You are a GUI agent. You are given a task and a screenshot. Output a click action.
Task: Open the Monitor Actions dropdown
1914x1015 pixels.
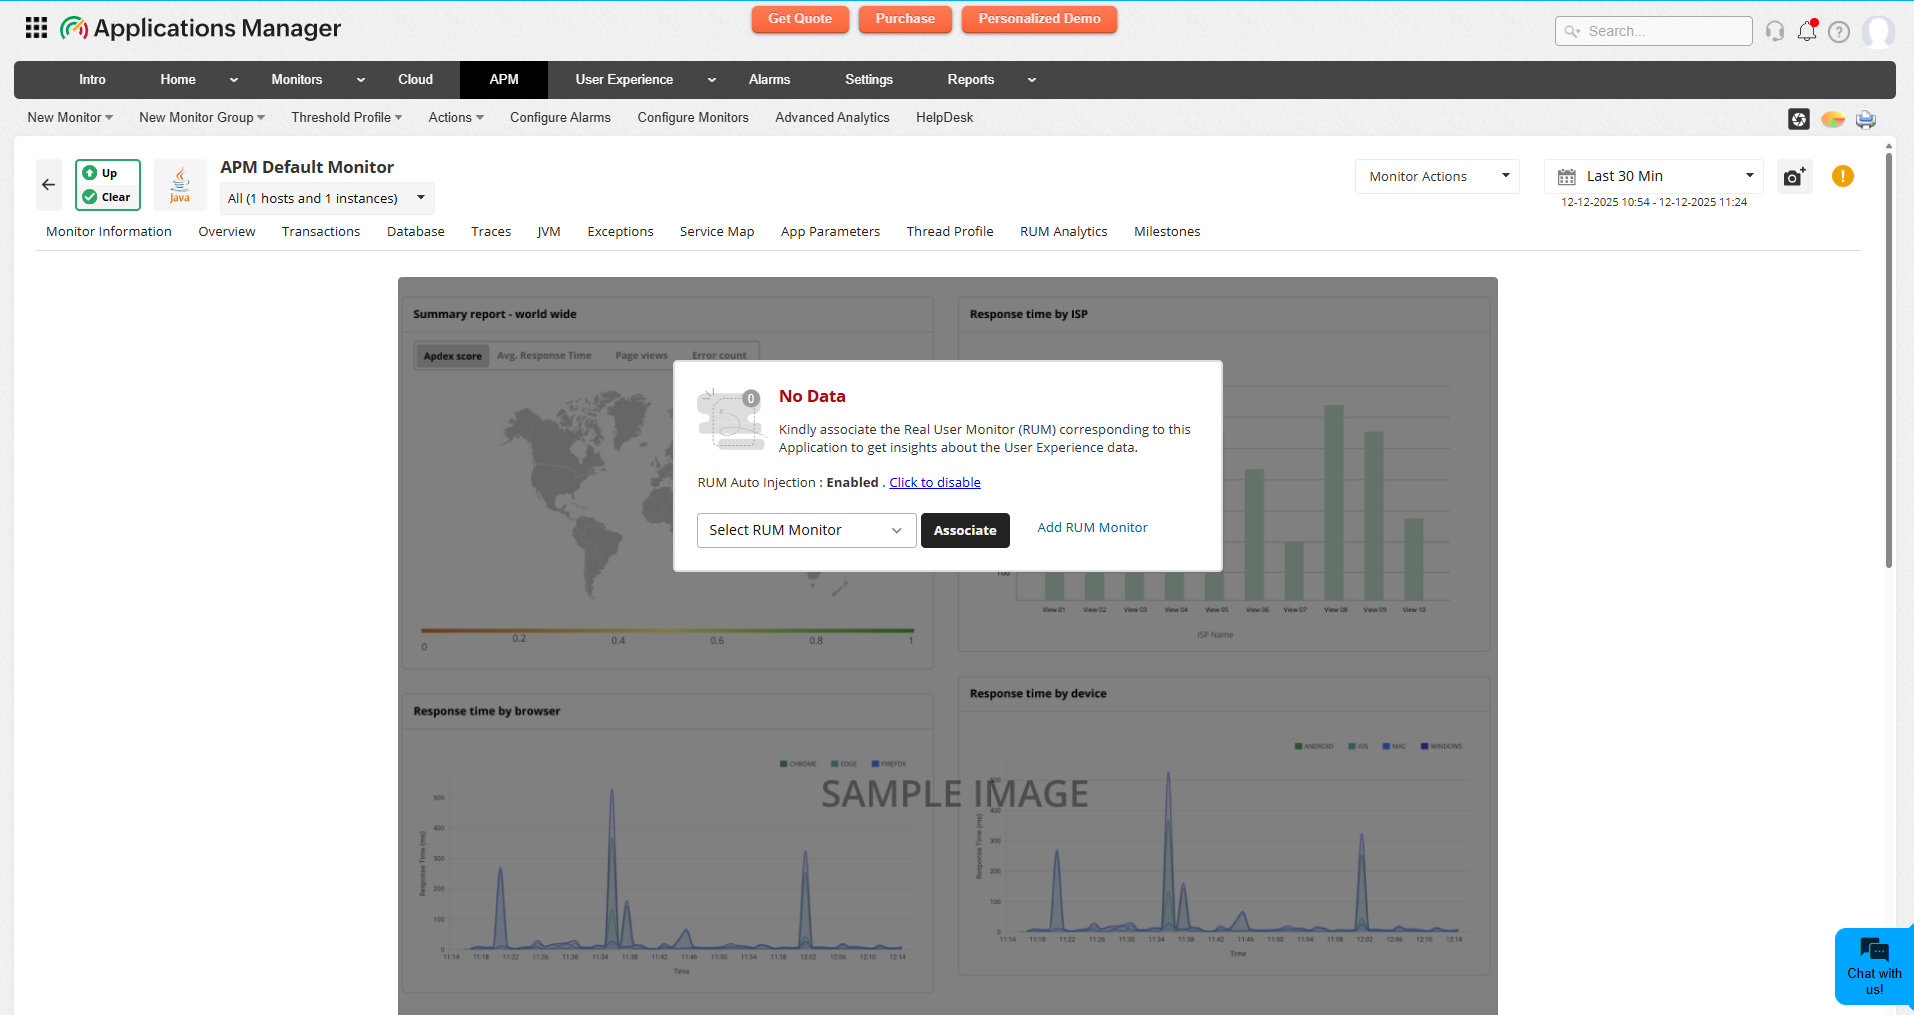(1436, 176)
